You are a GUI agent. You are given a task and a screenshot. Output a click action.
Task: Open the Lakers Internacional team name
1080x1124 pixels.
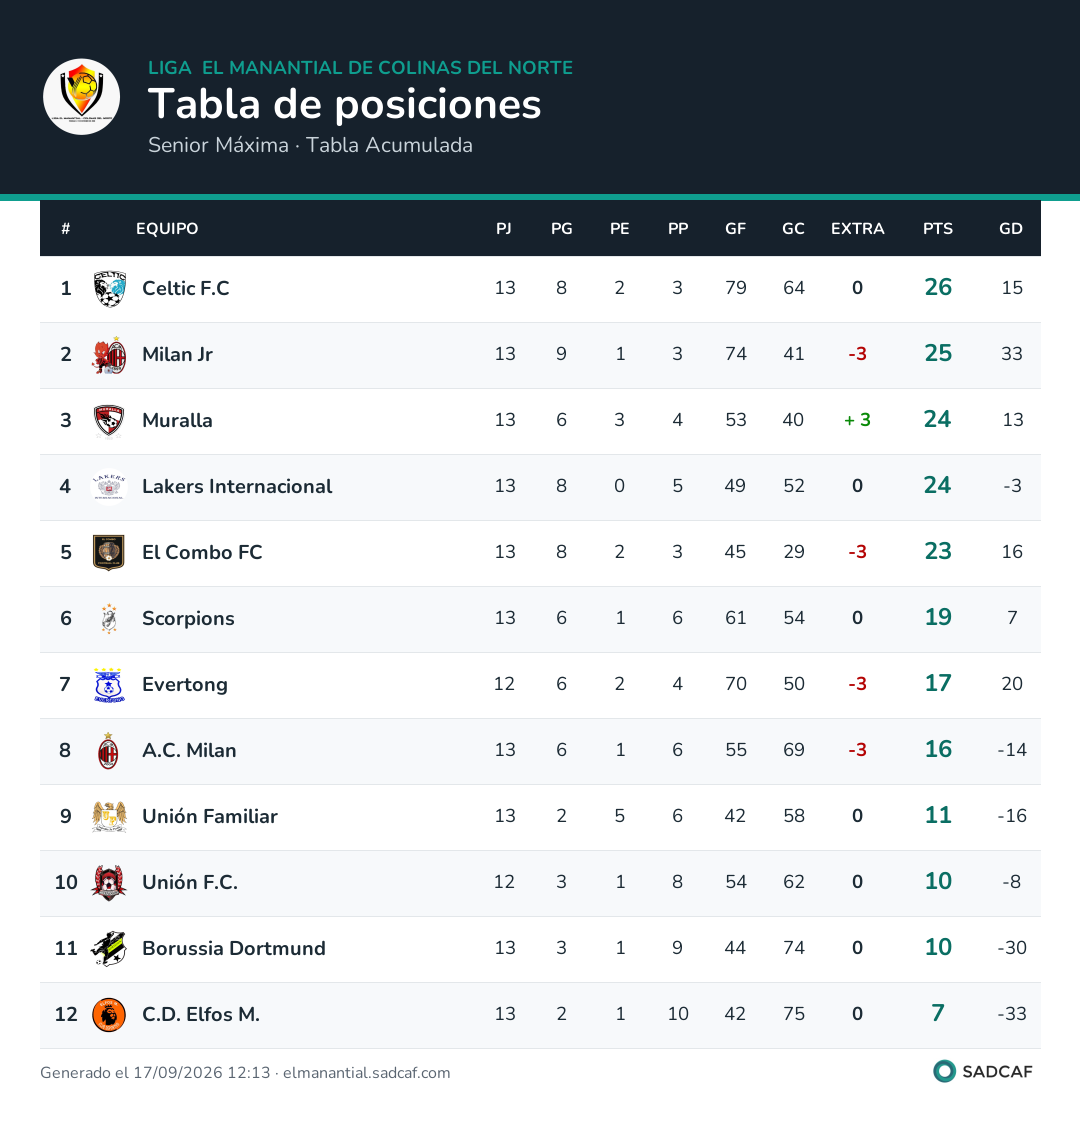[x=236, y=486]
